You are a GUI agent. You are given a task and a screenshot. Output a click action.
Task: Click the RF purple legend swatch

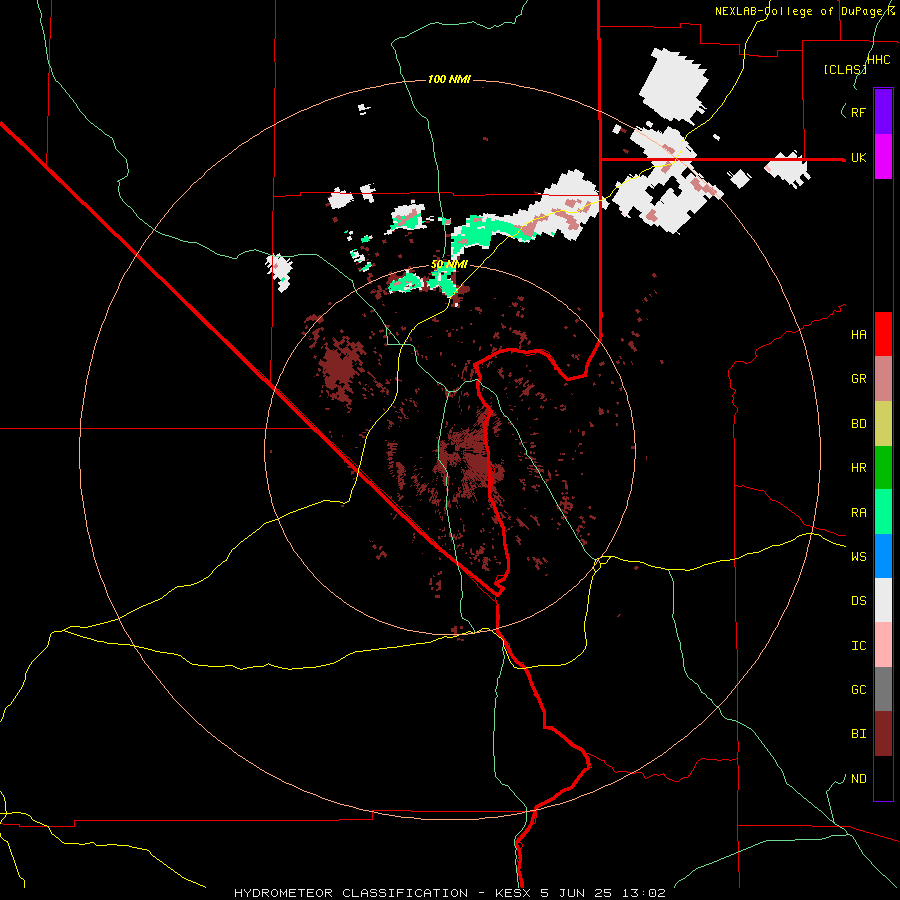[x=883, y=112]
